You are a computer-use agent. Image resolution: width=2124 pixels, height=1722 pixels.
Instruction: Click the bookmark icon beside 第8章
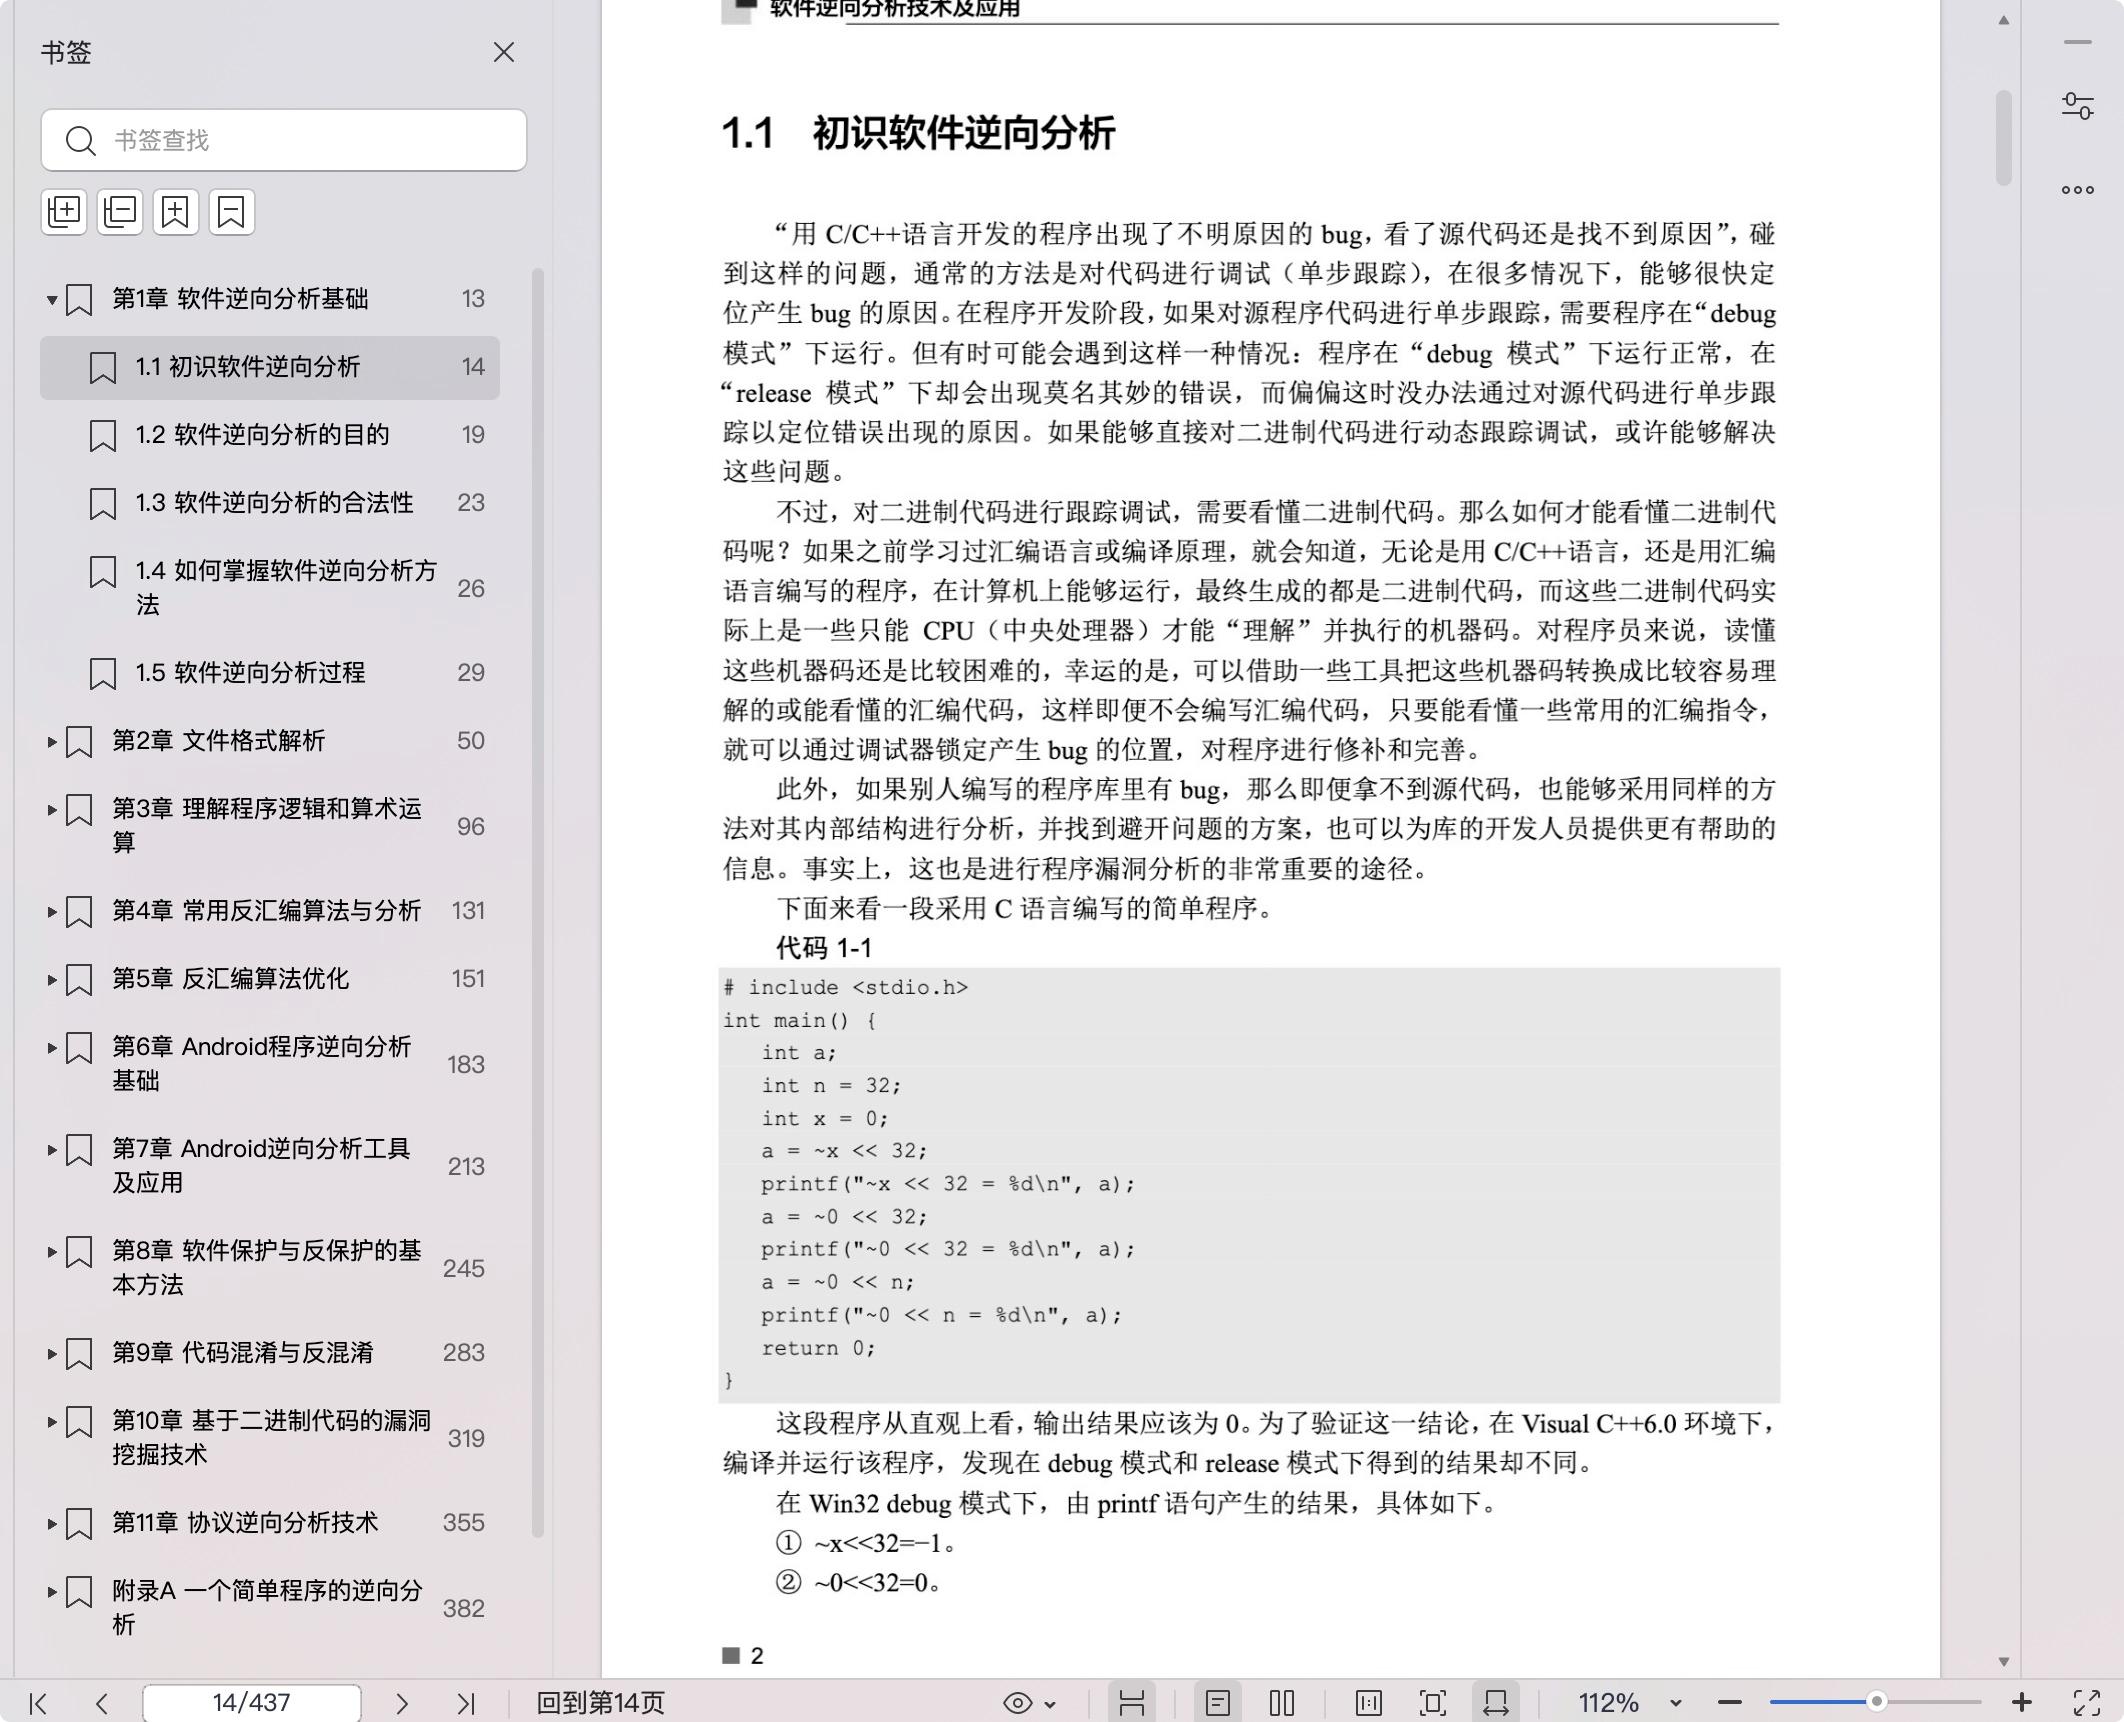tap(79, 1251)
